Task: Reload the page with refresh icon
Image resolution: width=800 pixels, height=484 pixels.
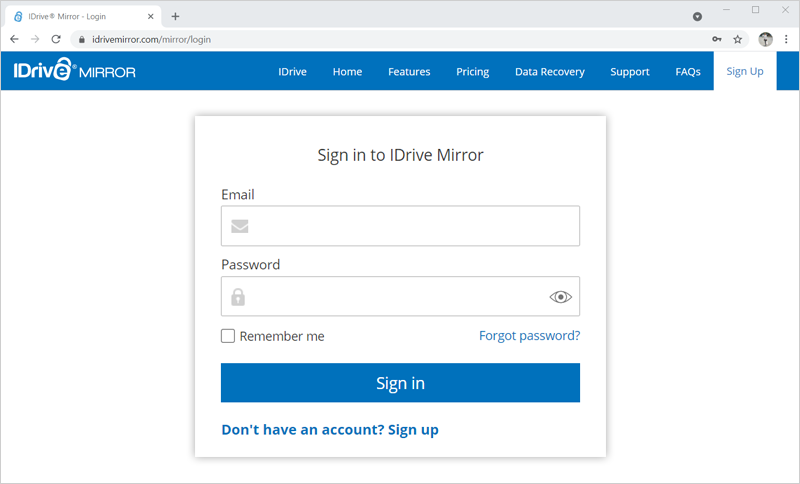Action: [56, 39]
